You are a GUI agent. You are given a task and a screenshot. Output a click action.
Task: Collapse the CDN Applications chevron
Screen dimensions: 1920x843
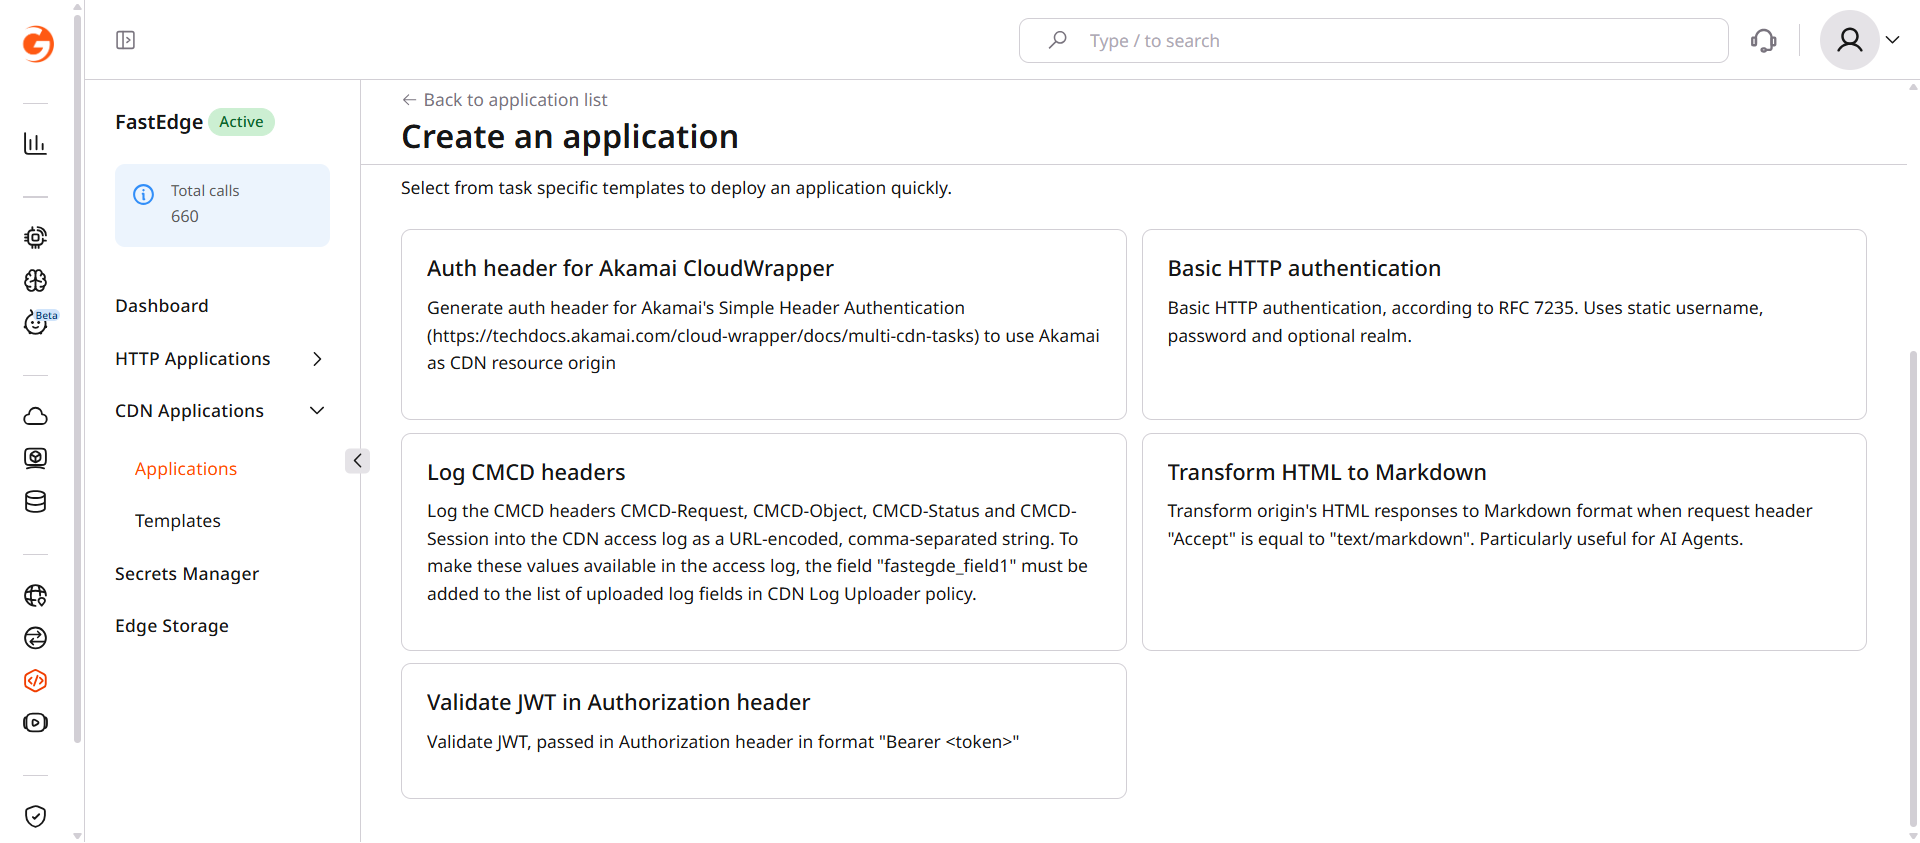coord(317,411)
